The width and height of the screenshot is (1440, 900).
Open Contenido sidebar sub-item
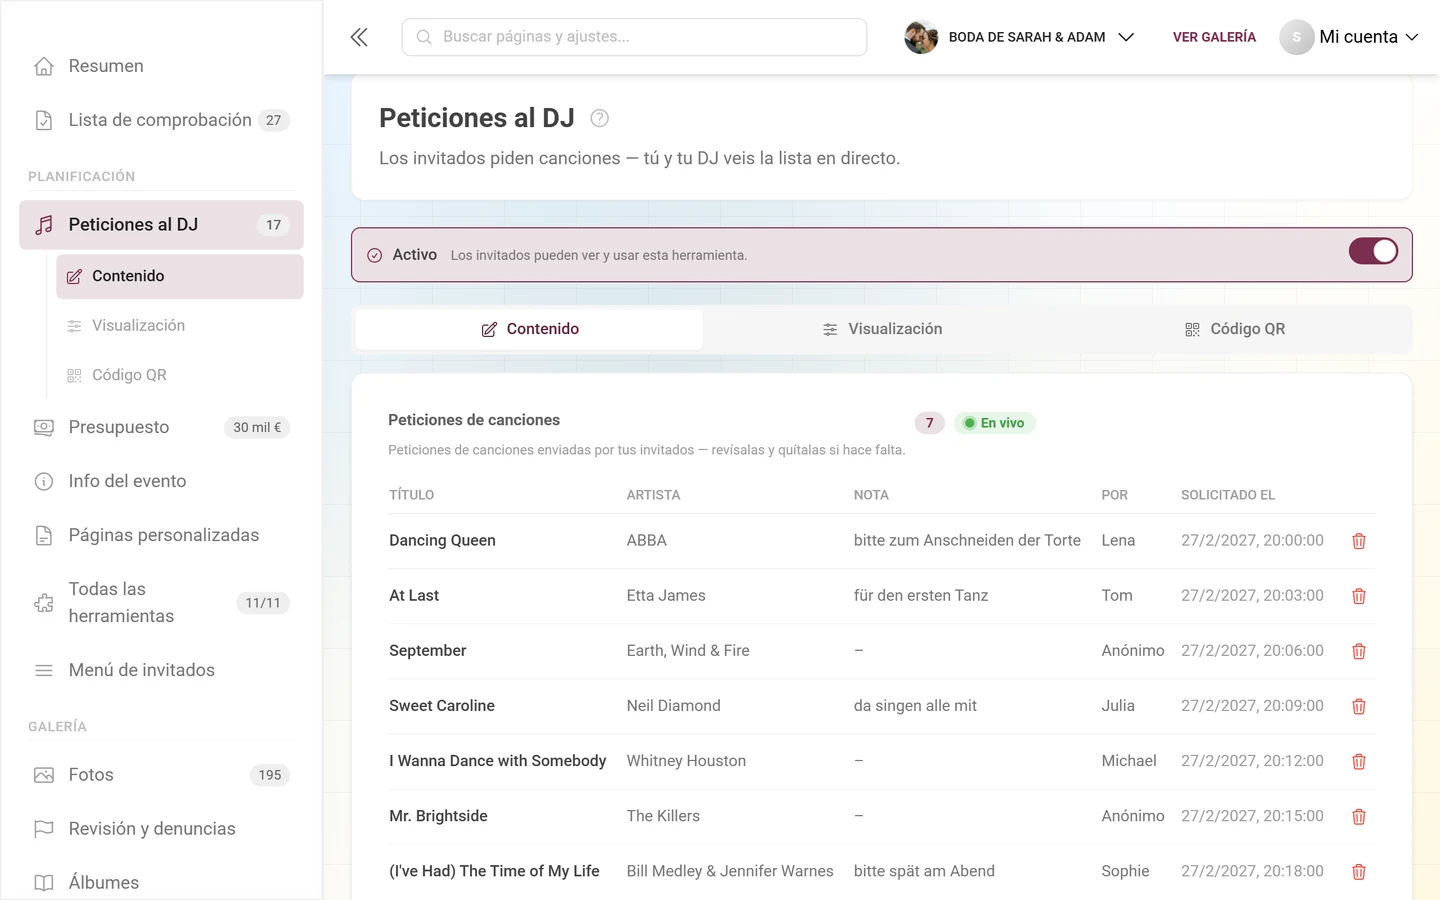180,276
